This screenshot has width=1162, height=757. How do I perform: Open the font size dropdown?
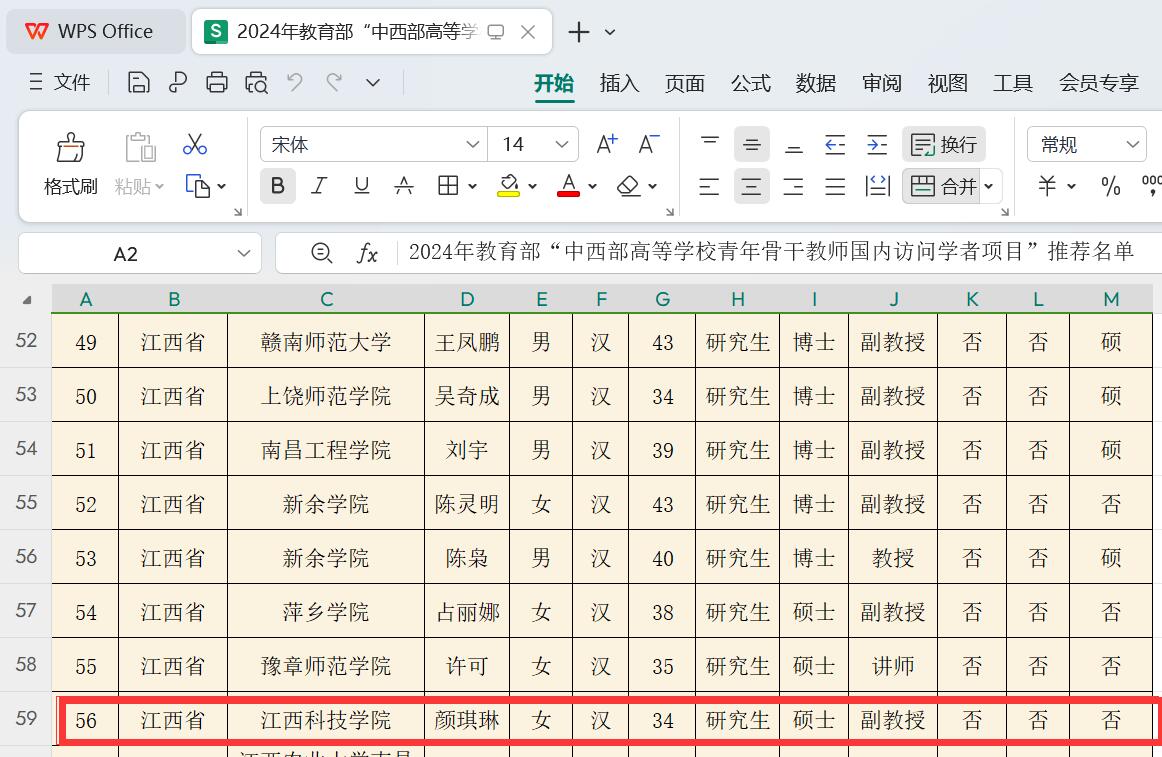click(562, 145)
